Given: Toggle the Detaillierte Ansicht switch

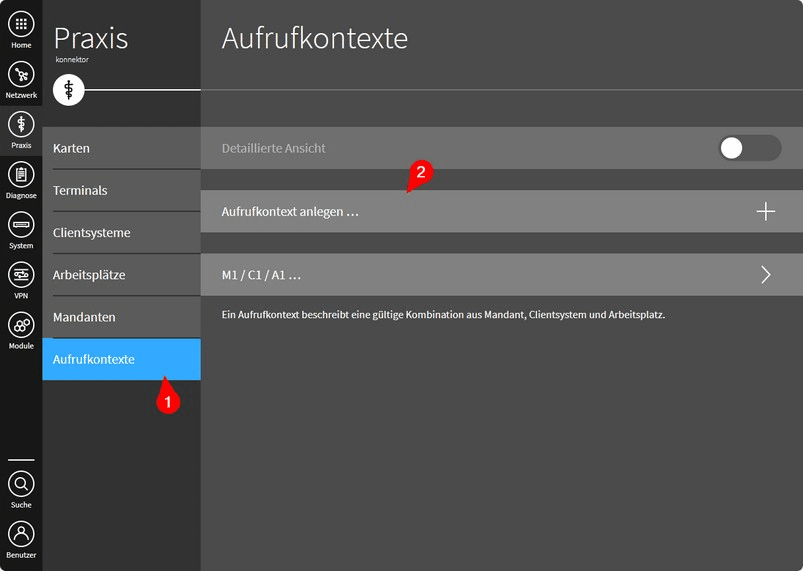Looking at the screenshot, I should (x=749, y=148).
